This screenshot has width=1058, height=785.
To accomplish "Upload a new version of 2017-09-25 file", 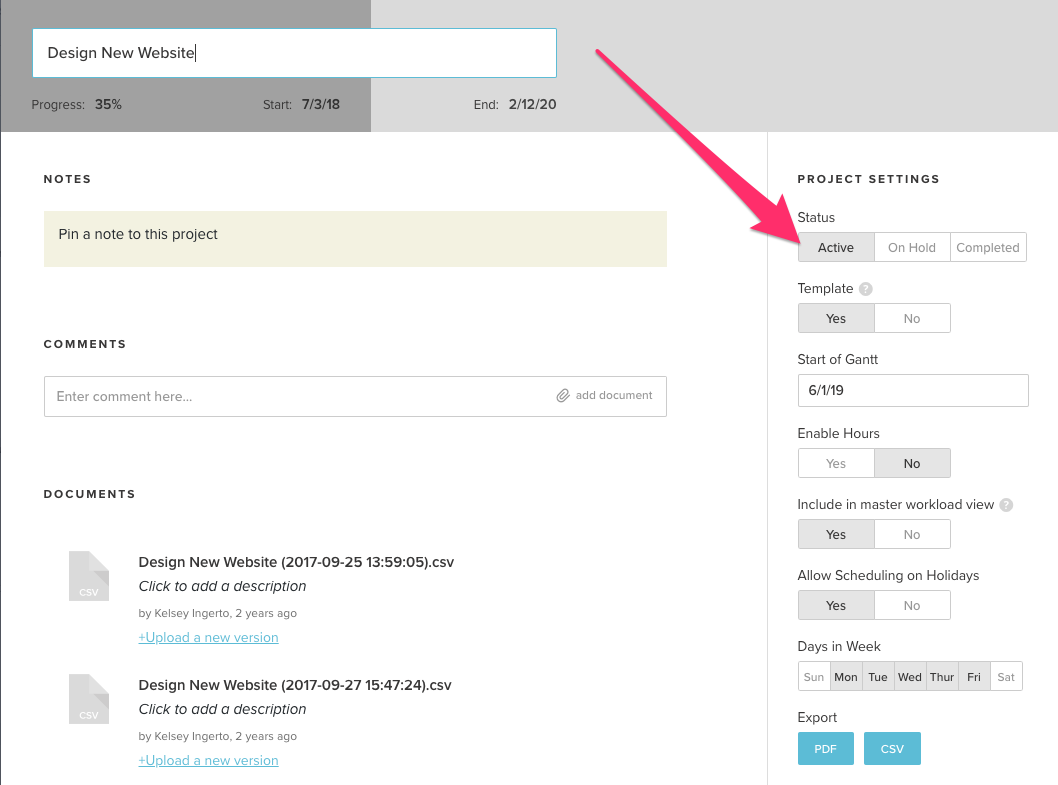I will [x=208, y=637].
